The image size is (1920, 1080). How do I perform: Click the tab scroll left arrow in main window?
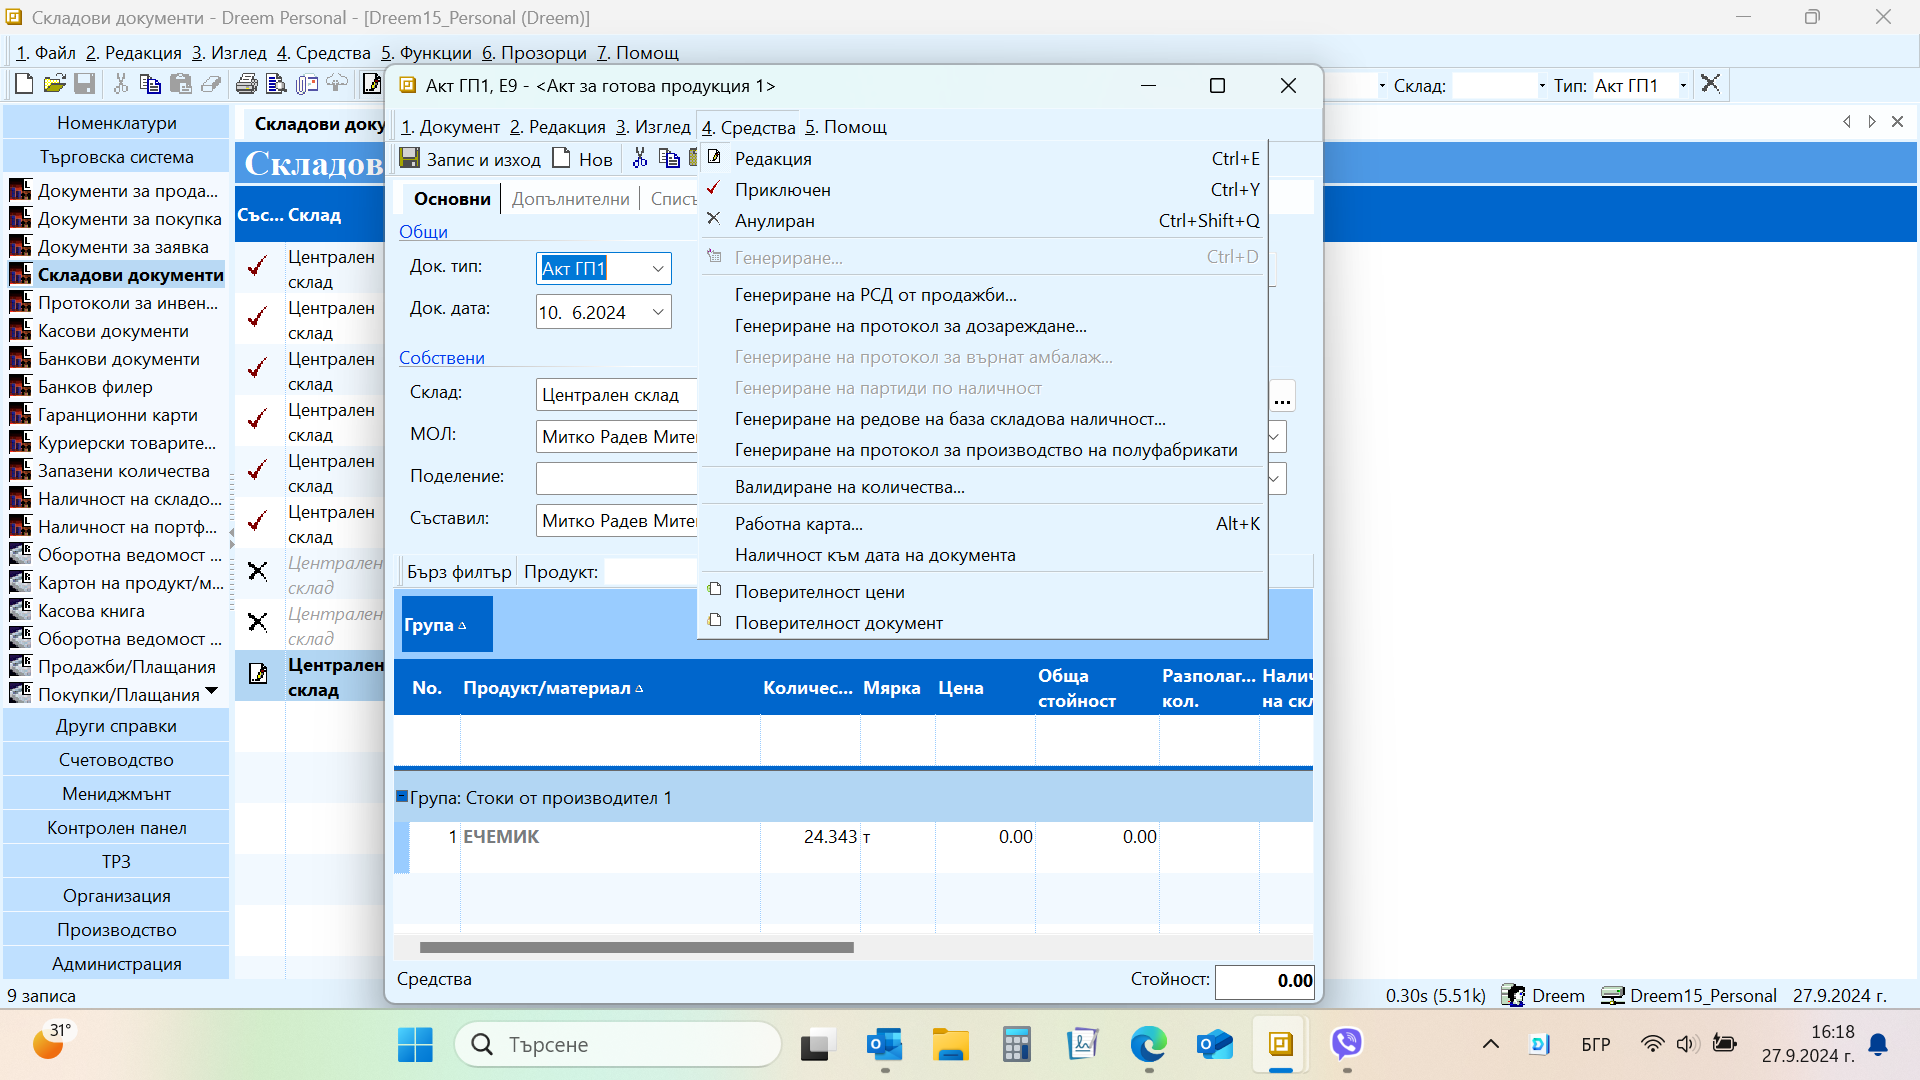1846,122
